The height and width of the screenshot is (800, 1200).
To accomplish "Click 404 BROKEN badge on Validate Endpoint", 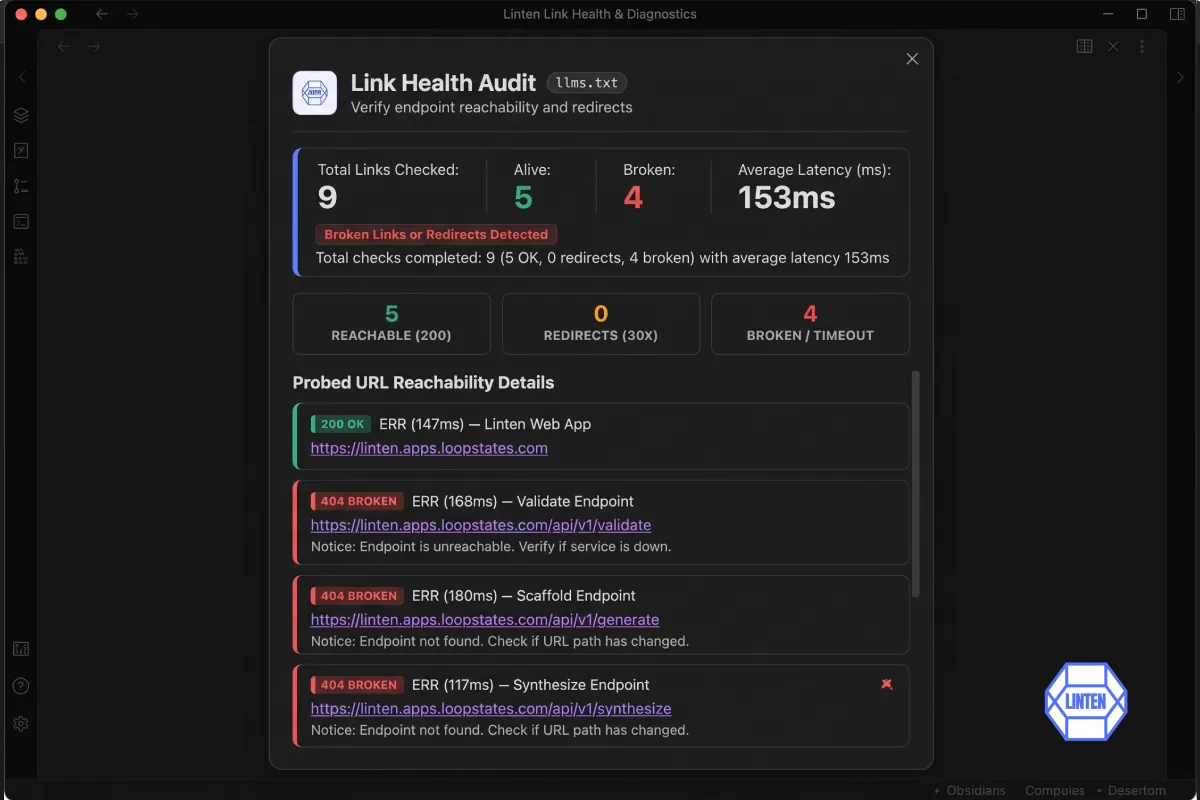I will (x=358, y=501).
